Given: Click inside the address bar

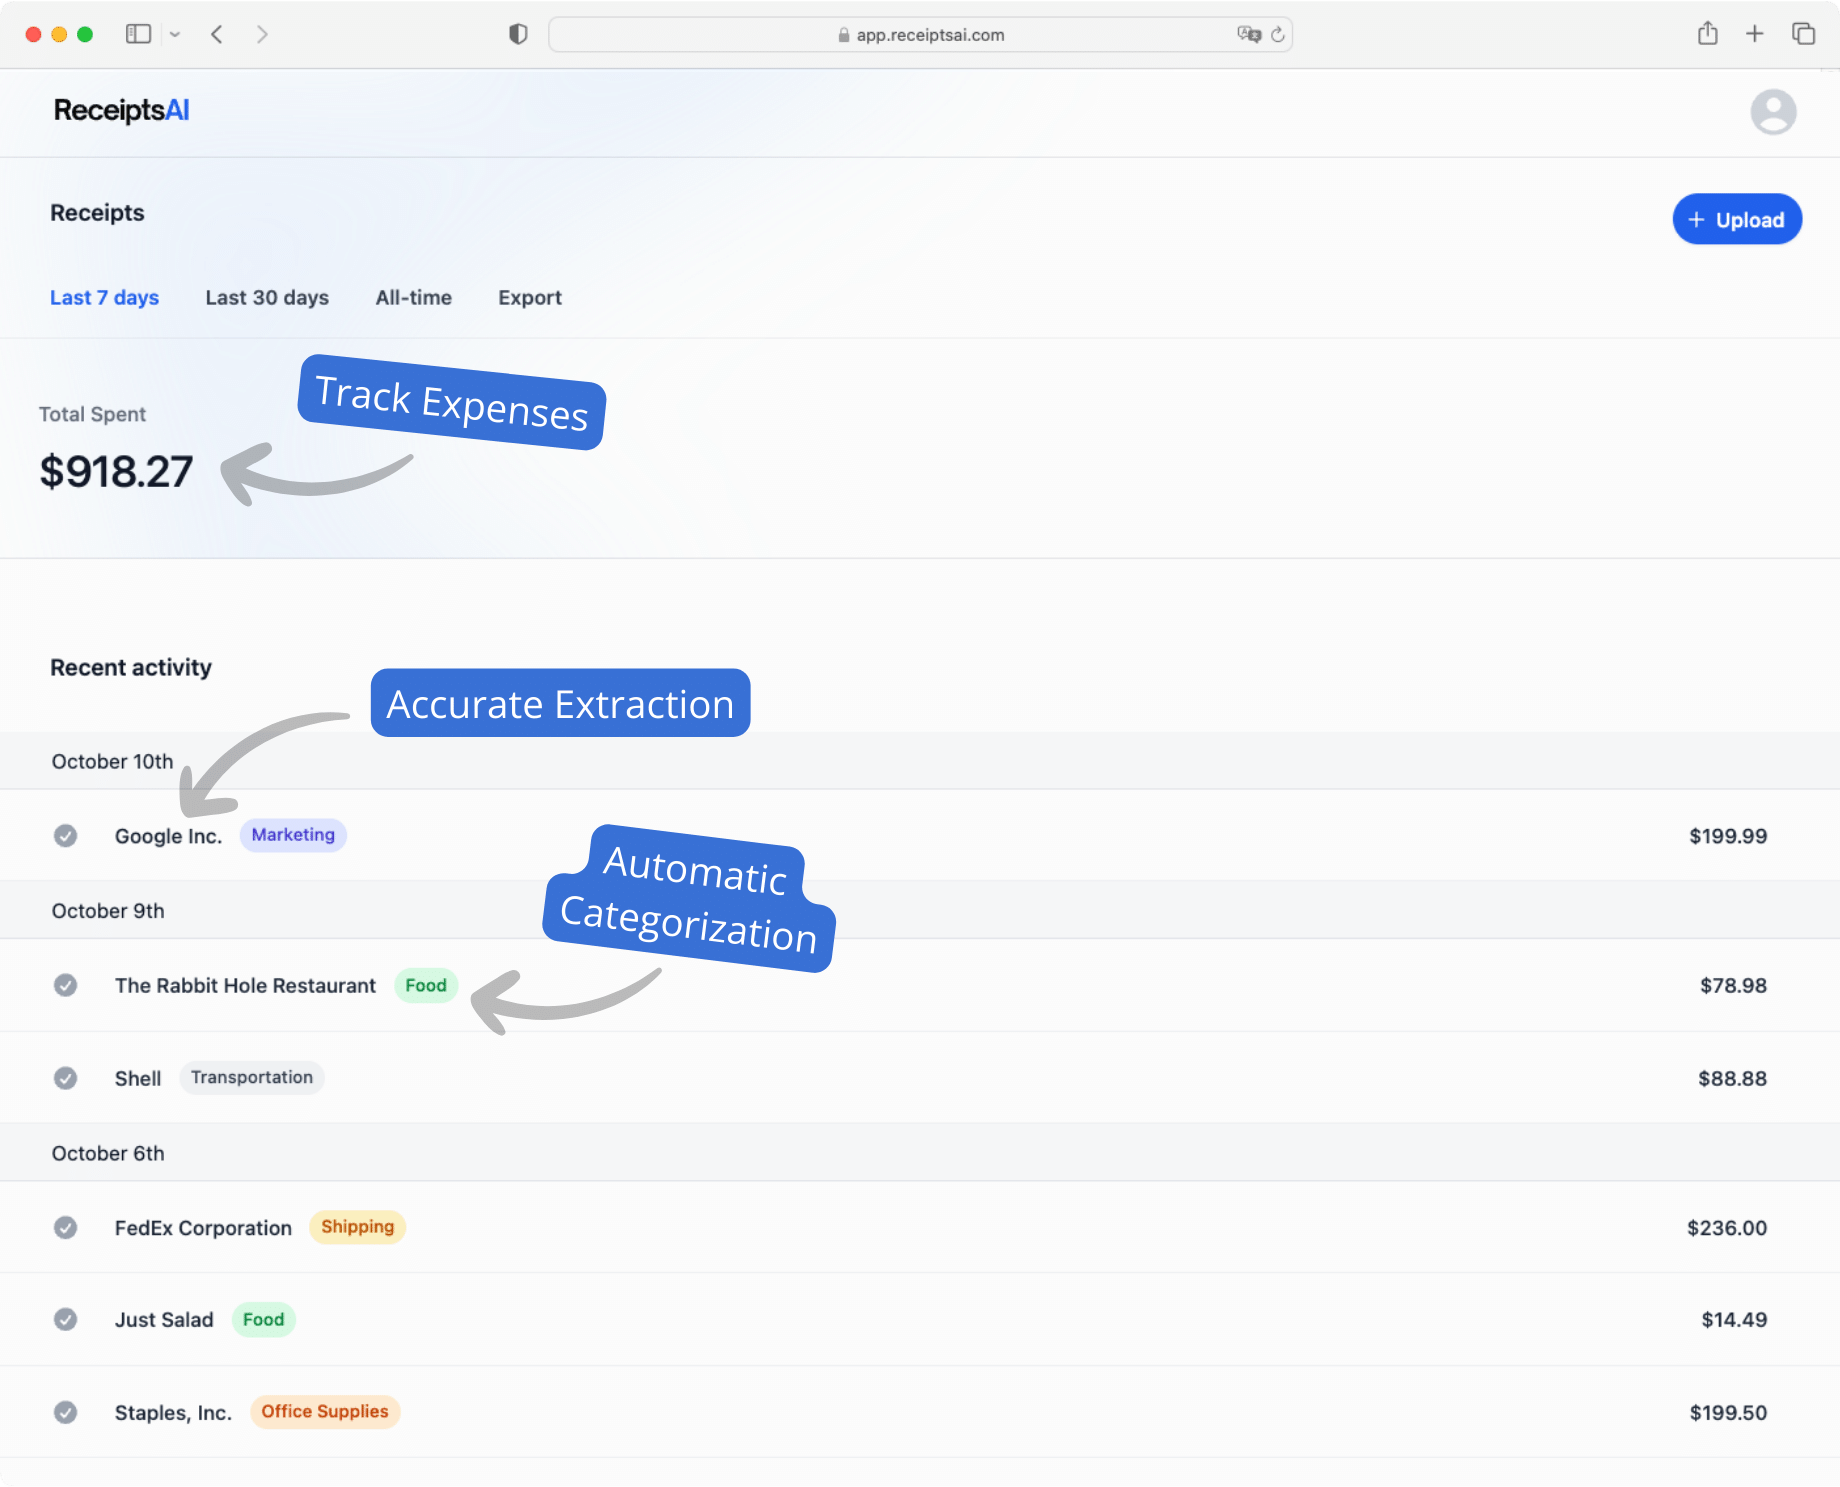Looking at the screenshot, I should click(x=920, y=34).
